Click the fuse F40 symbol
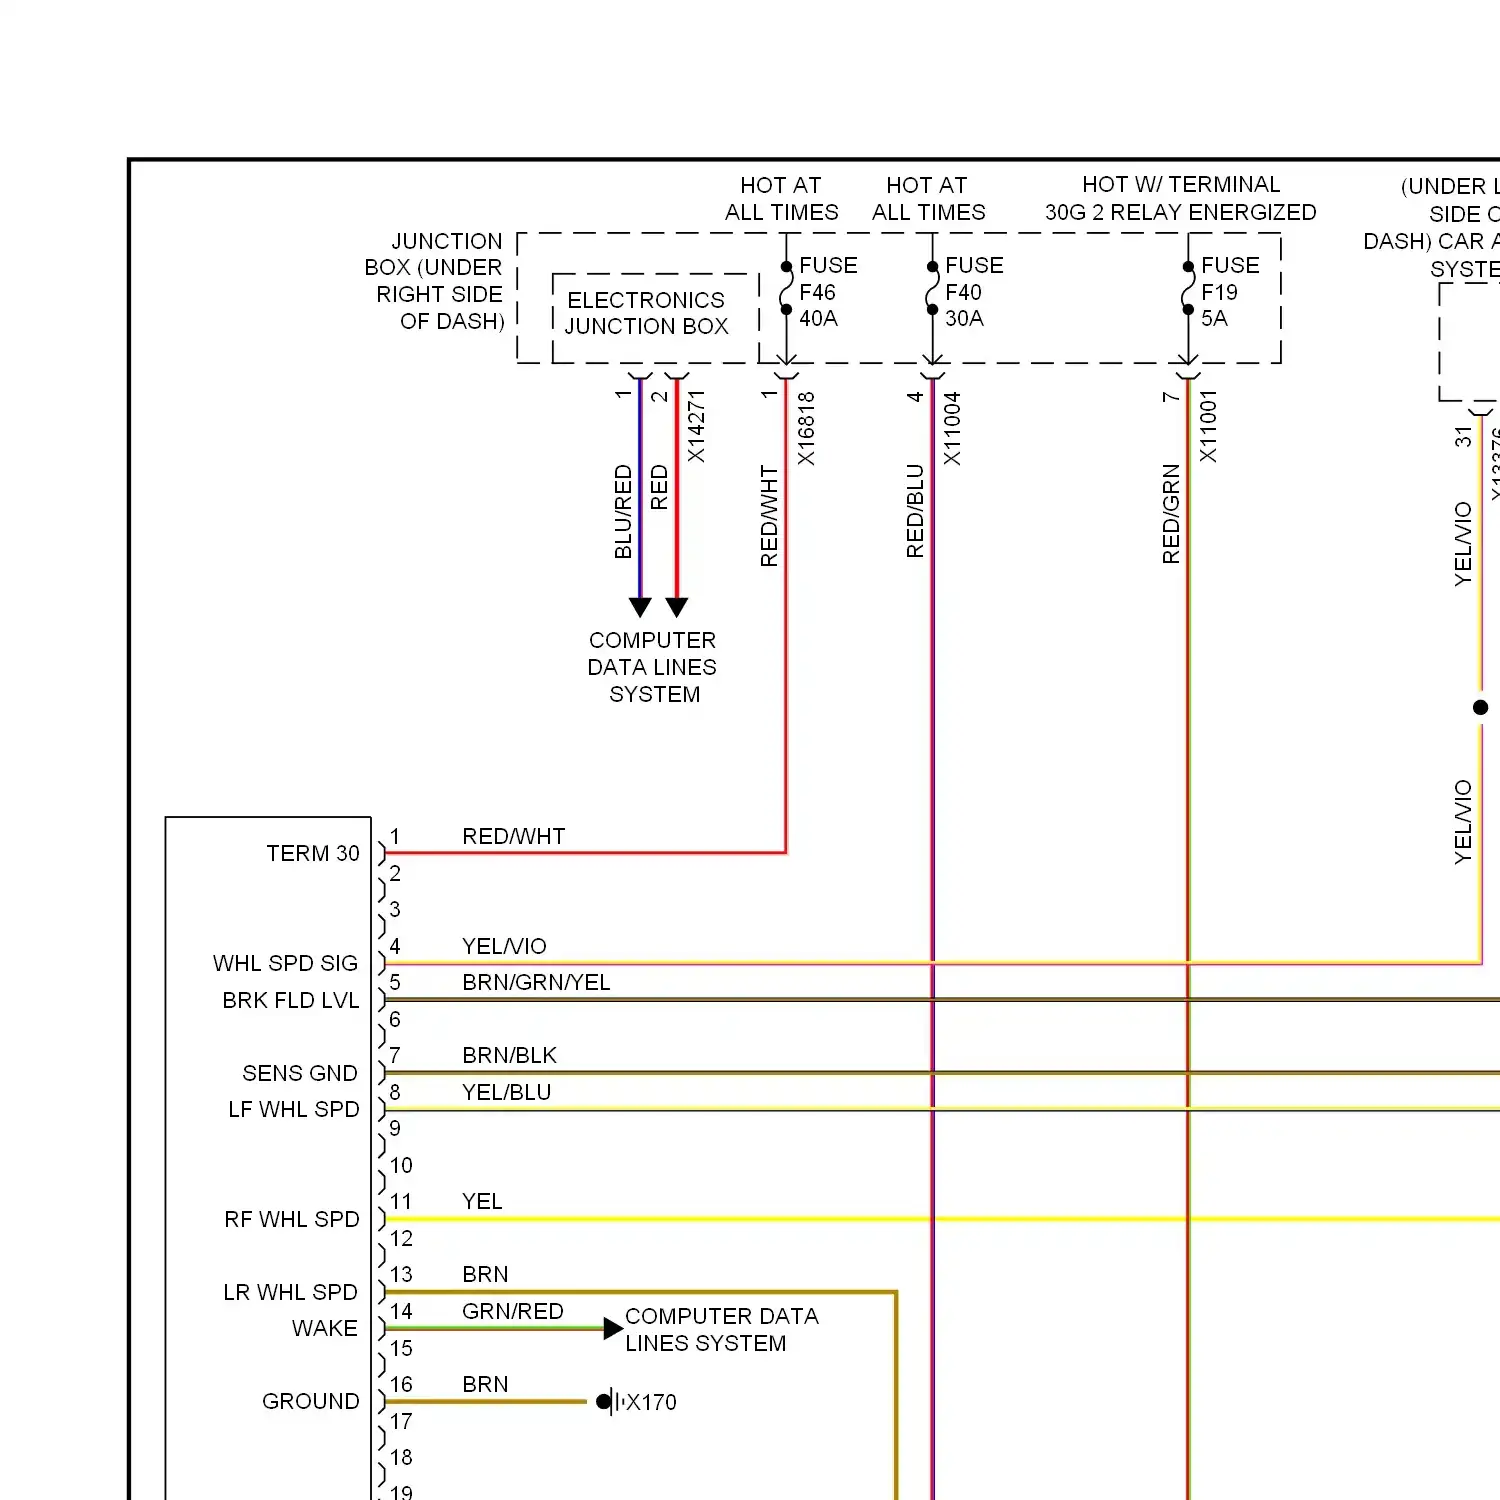 pos(932,288)
